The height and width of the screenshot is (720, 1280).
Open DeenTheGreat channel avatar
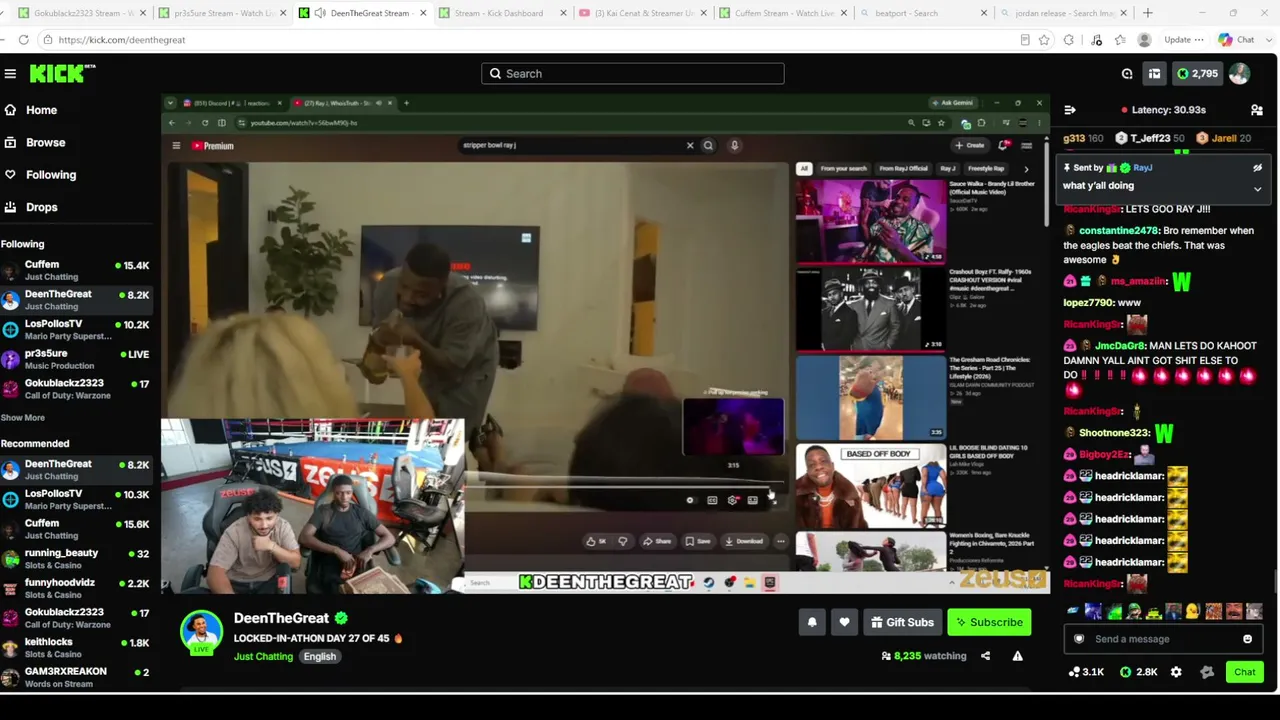201,632
